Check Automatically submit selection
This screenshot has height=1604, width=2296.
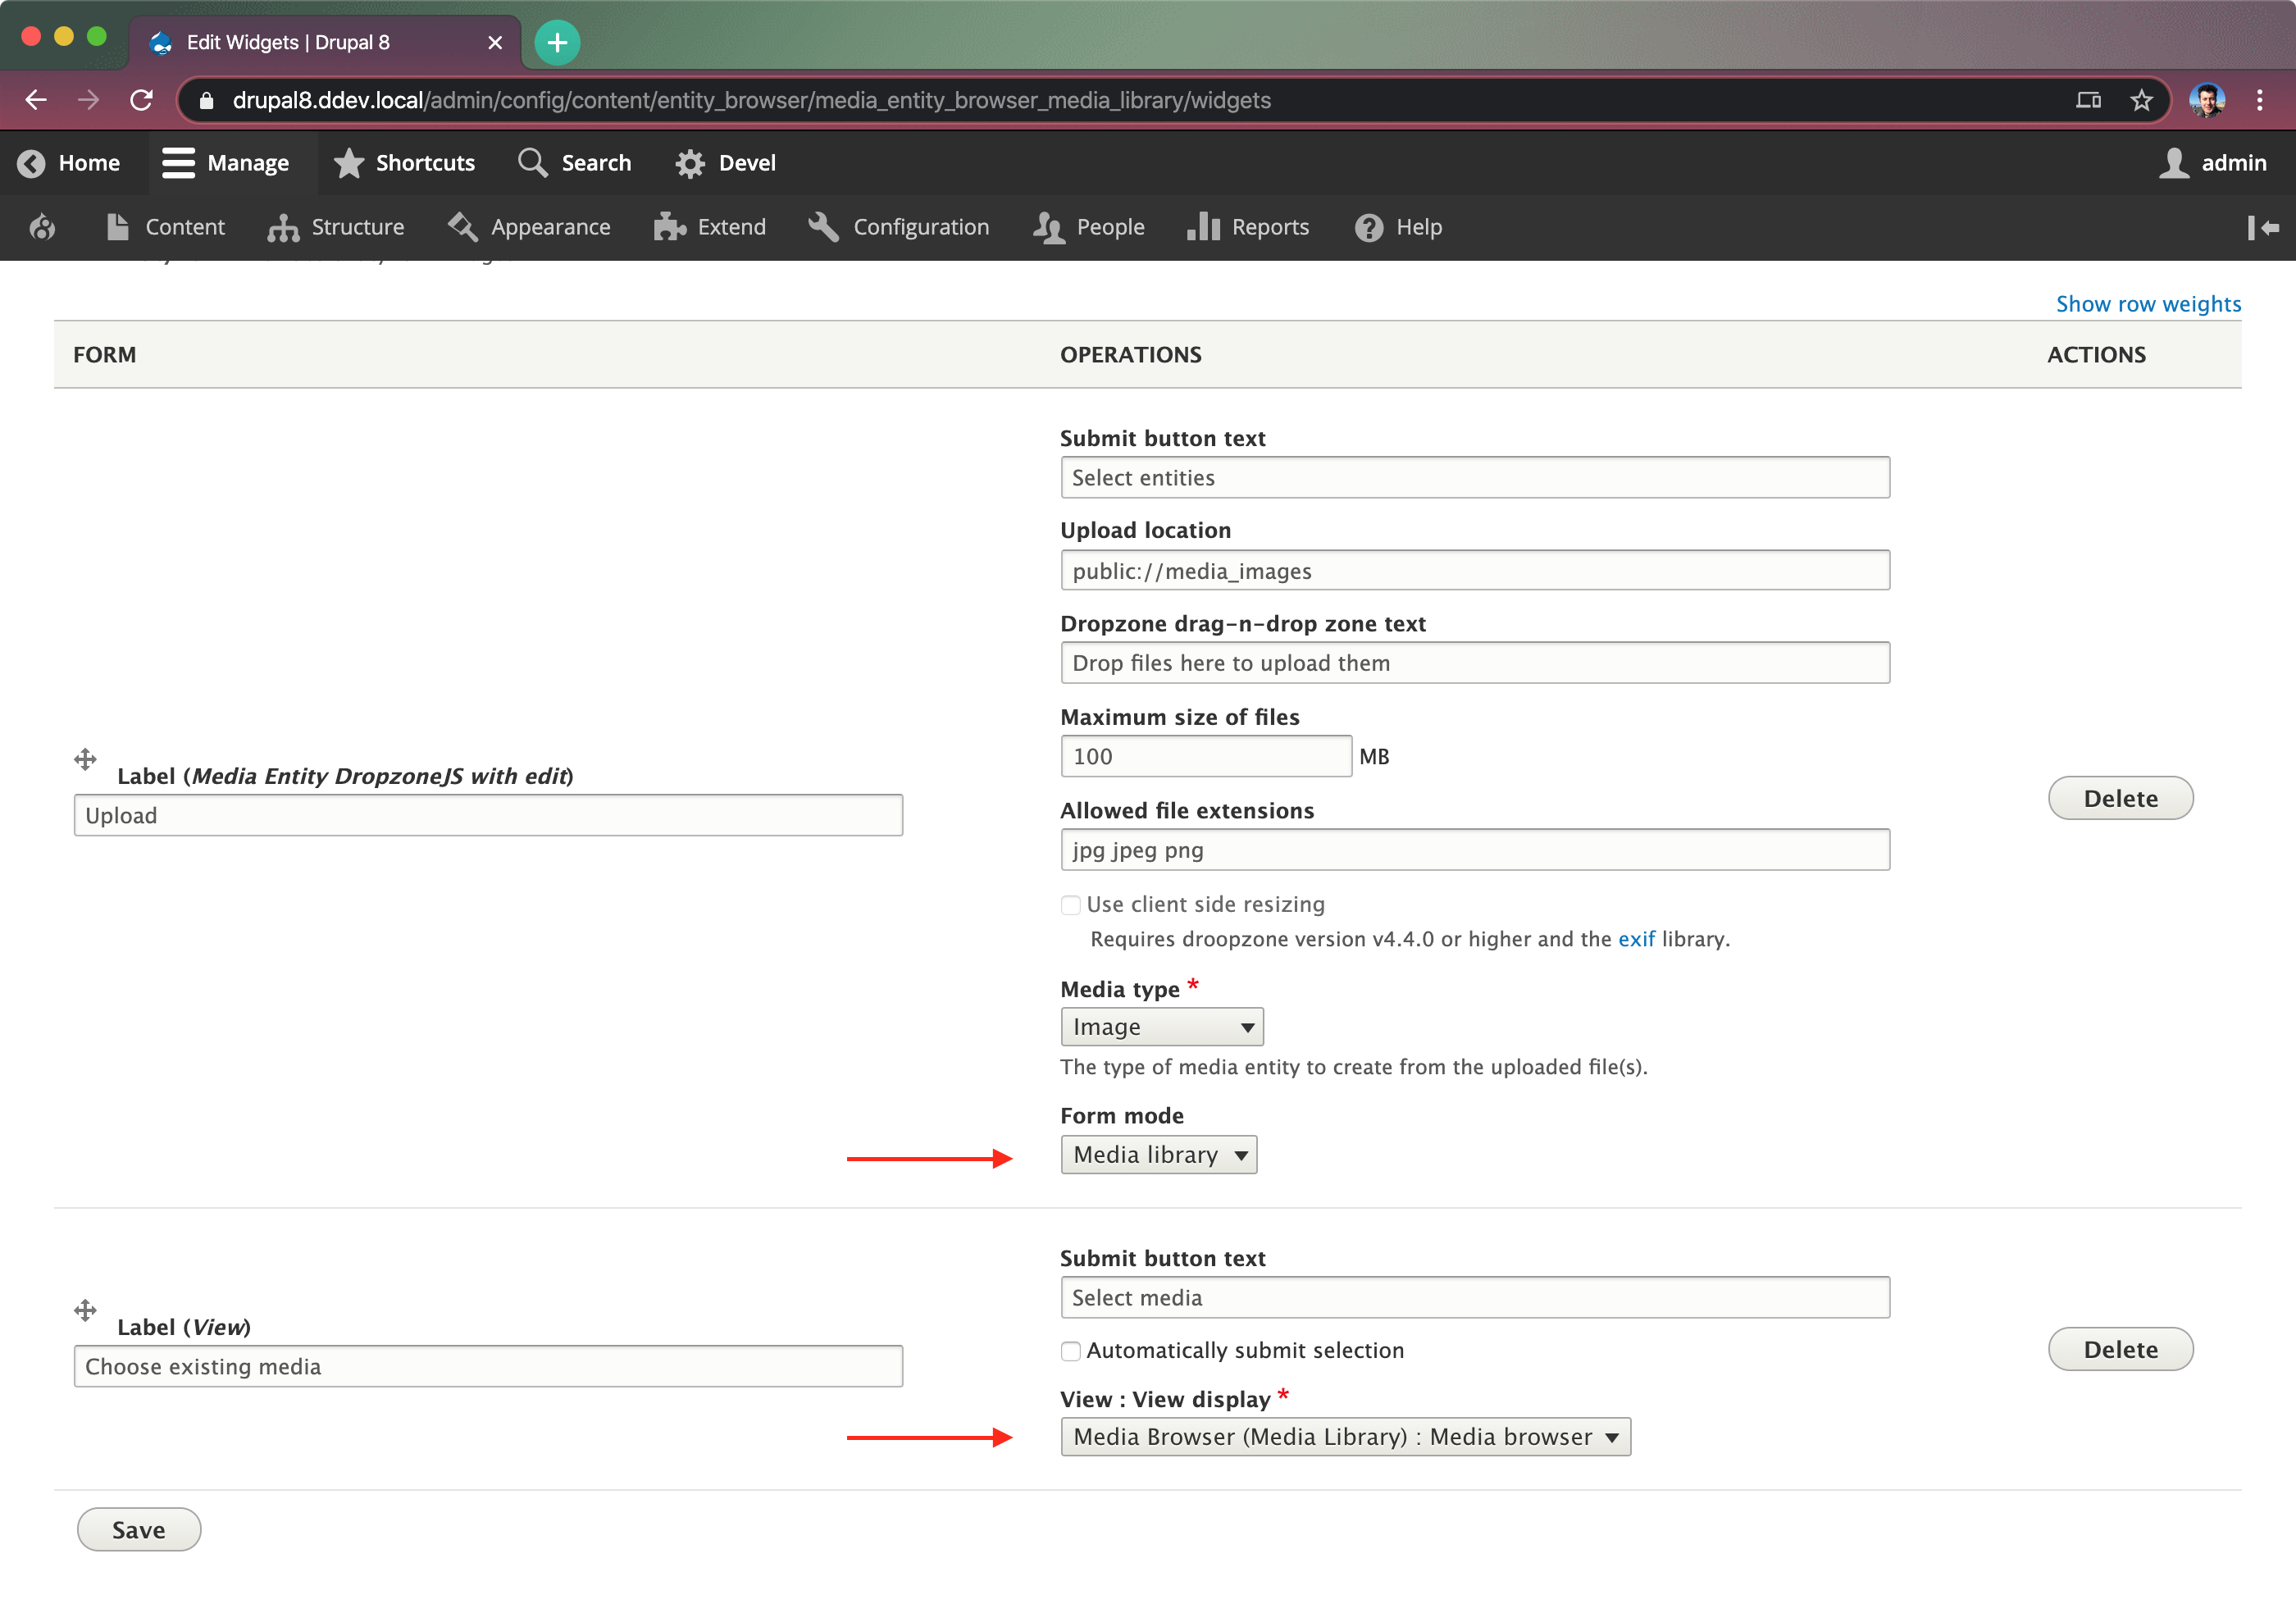tap(1070, 1350)
